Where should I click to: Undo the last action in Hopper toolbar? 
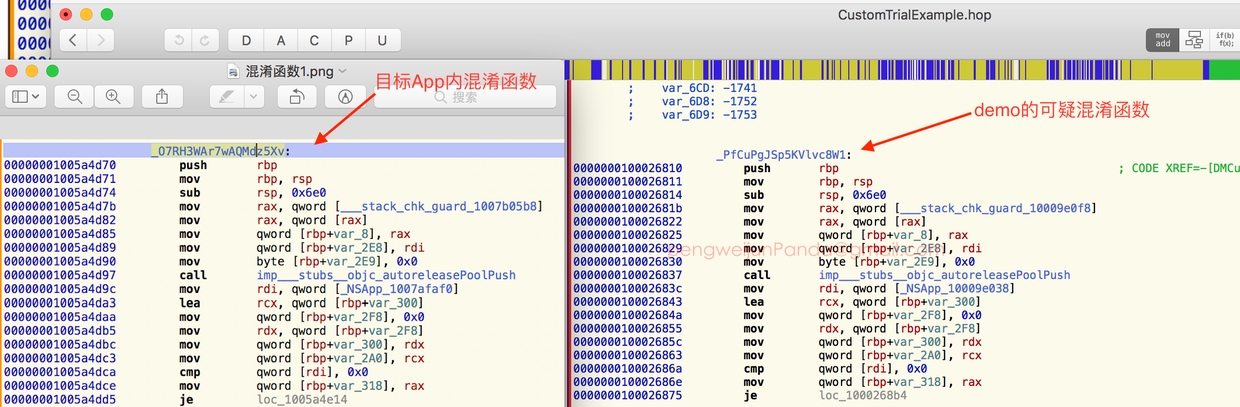179,40
